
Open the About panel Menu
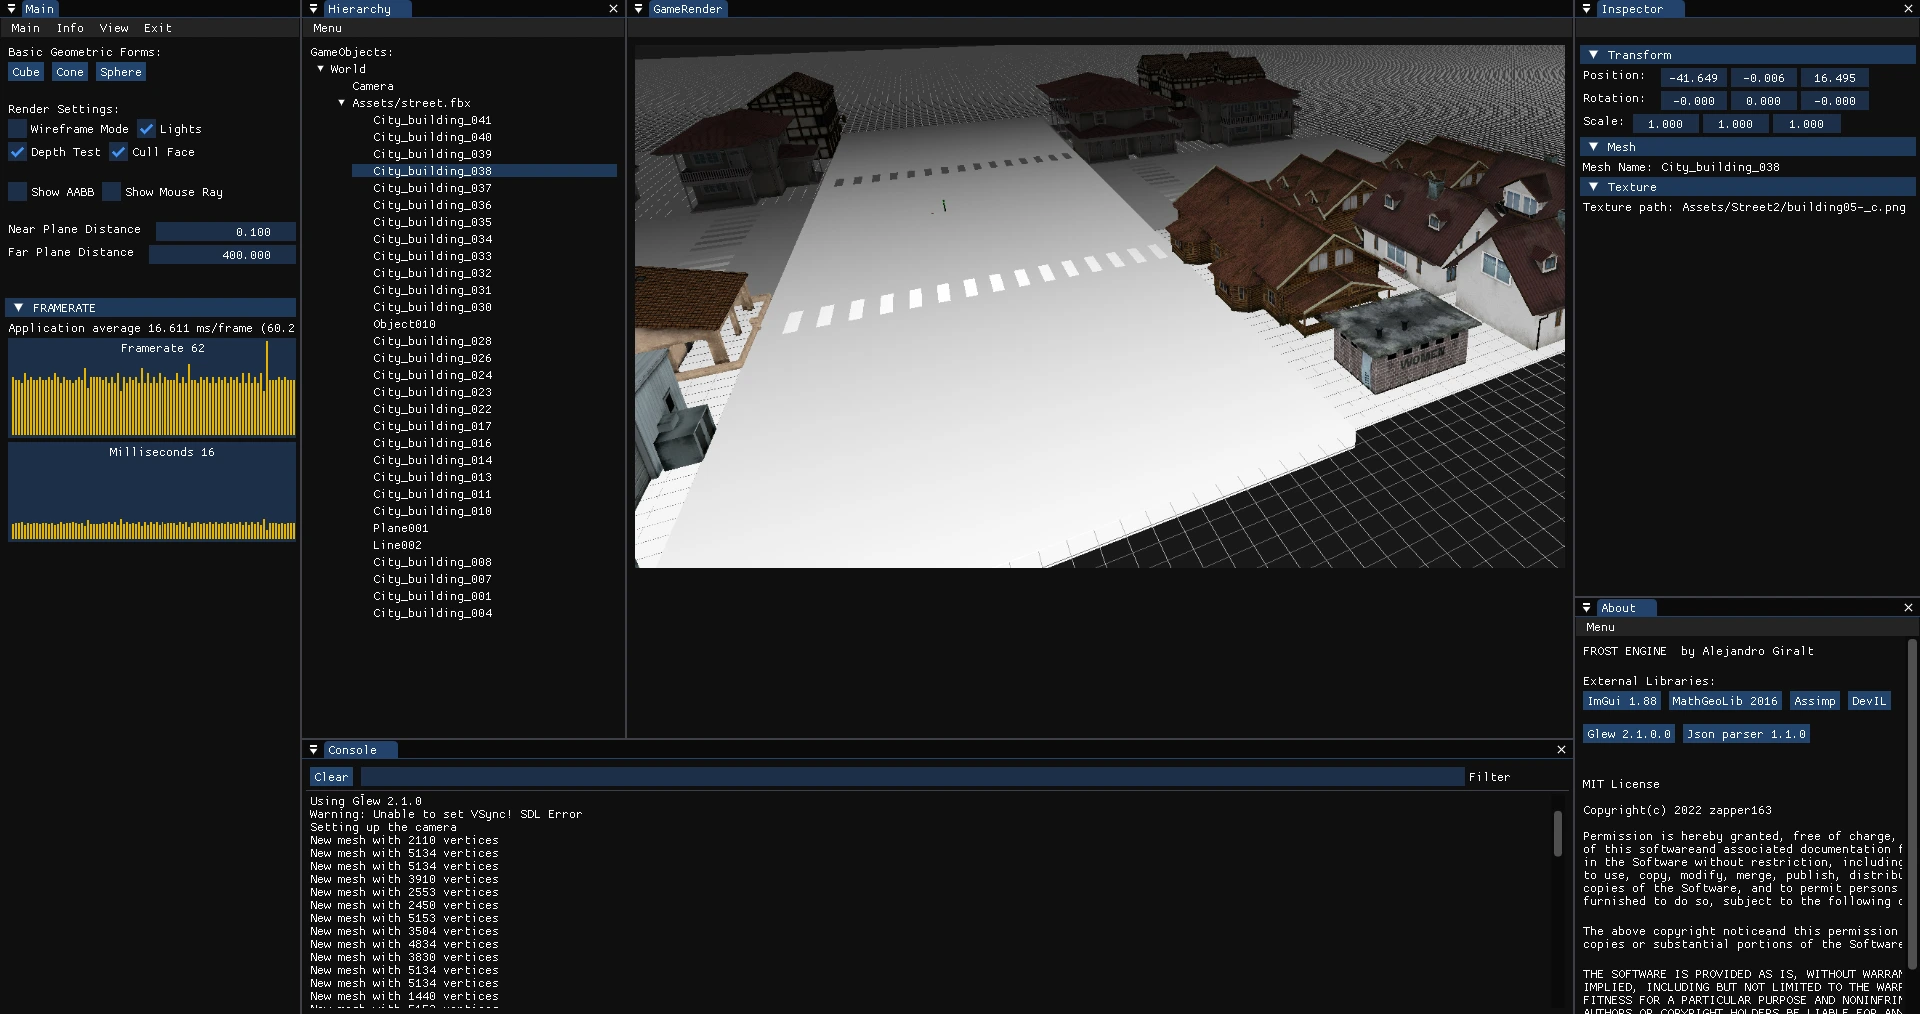1600,627
